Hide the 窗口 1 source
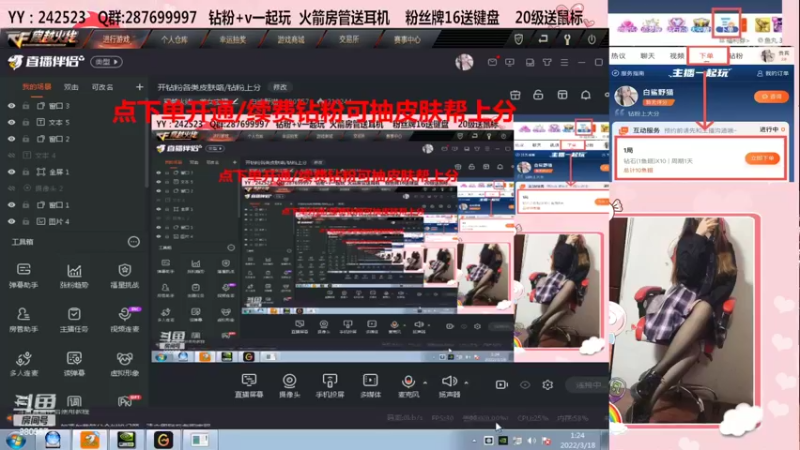The height and width of the screenshot is (450, 800). [11, 205]
